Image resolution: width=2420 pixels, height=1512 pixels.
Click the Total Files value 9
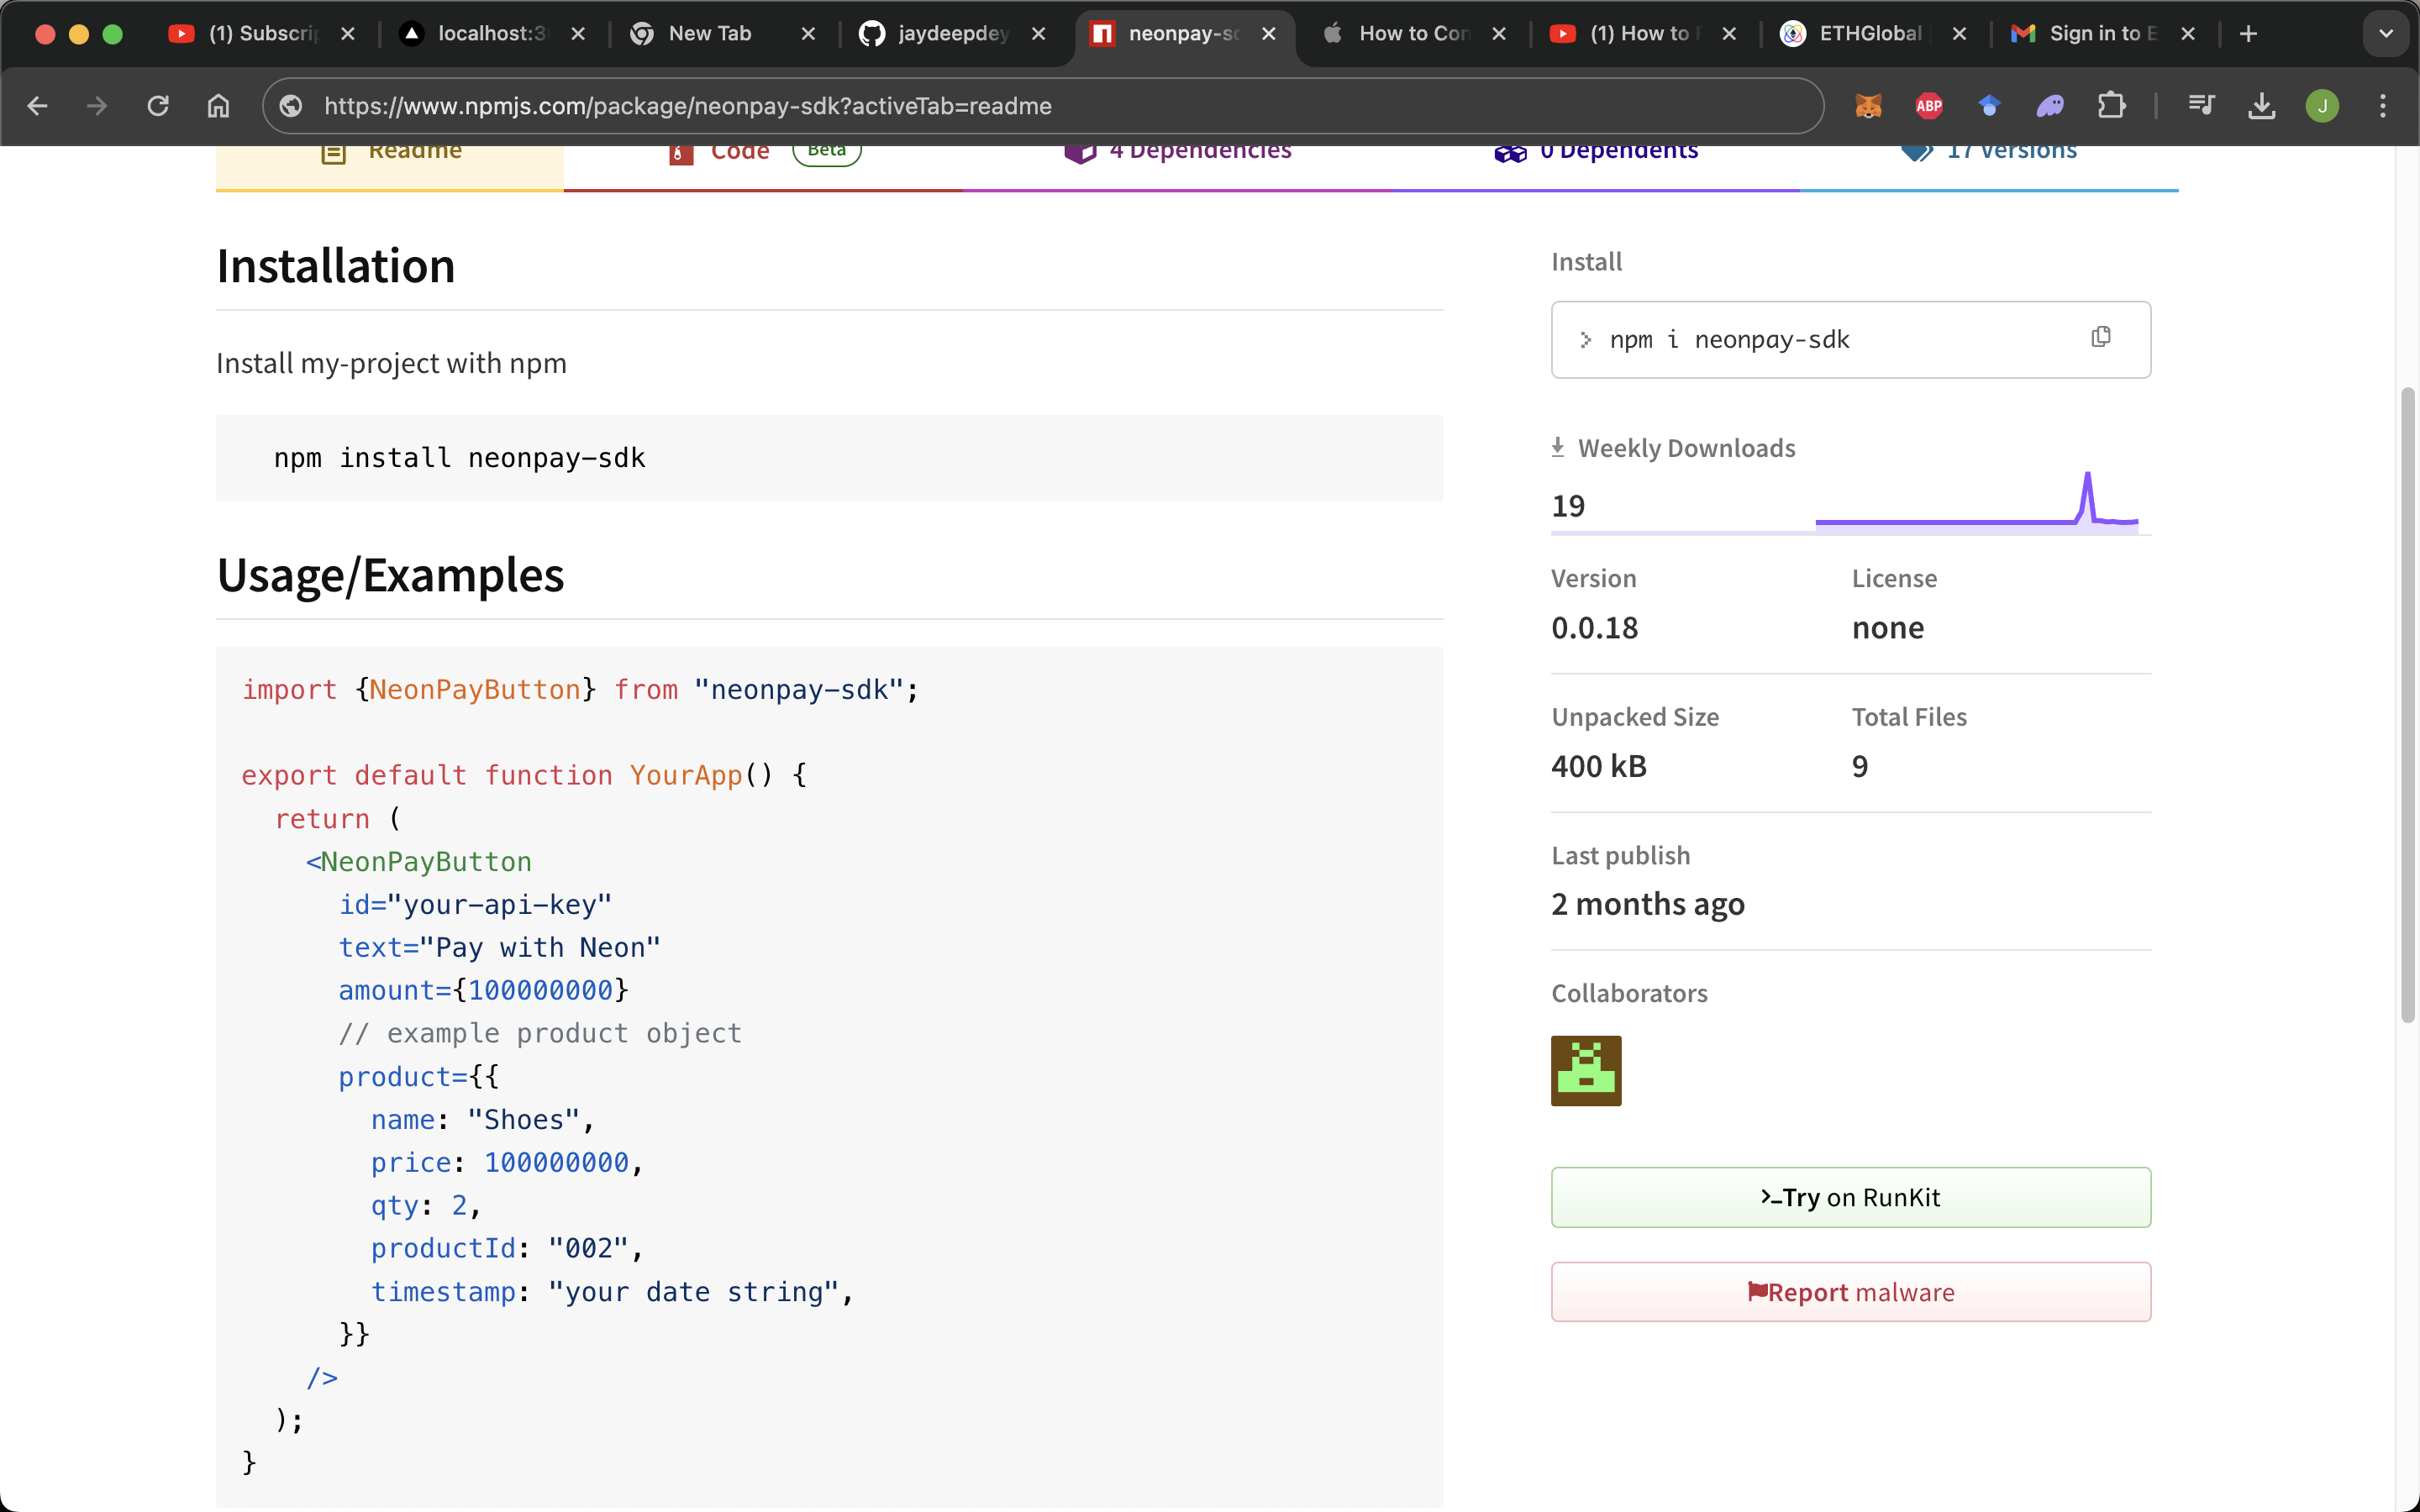(1860, 766)
